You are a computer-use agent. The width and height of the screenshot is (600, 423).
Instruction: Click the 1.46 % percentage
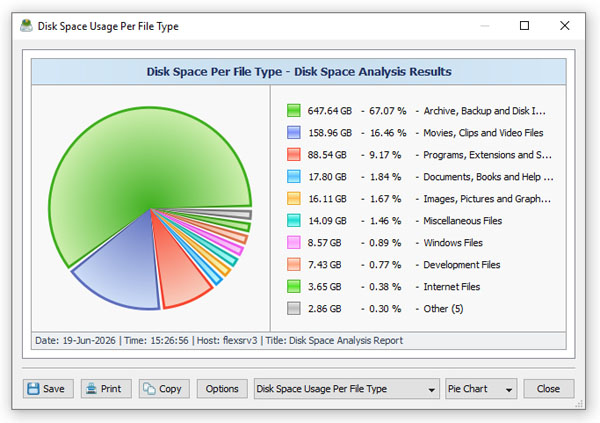(x=385, y=221)
